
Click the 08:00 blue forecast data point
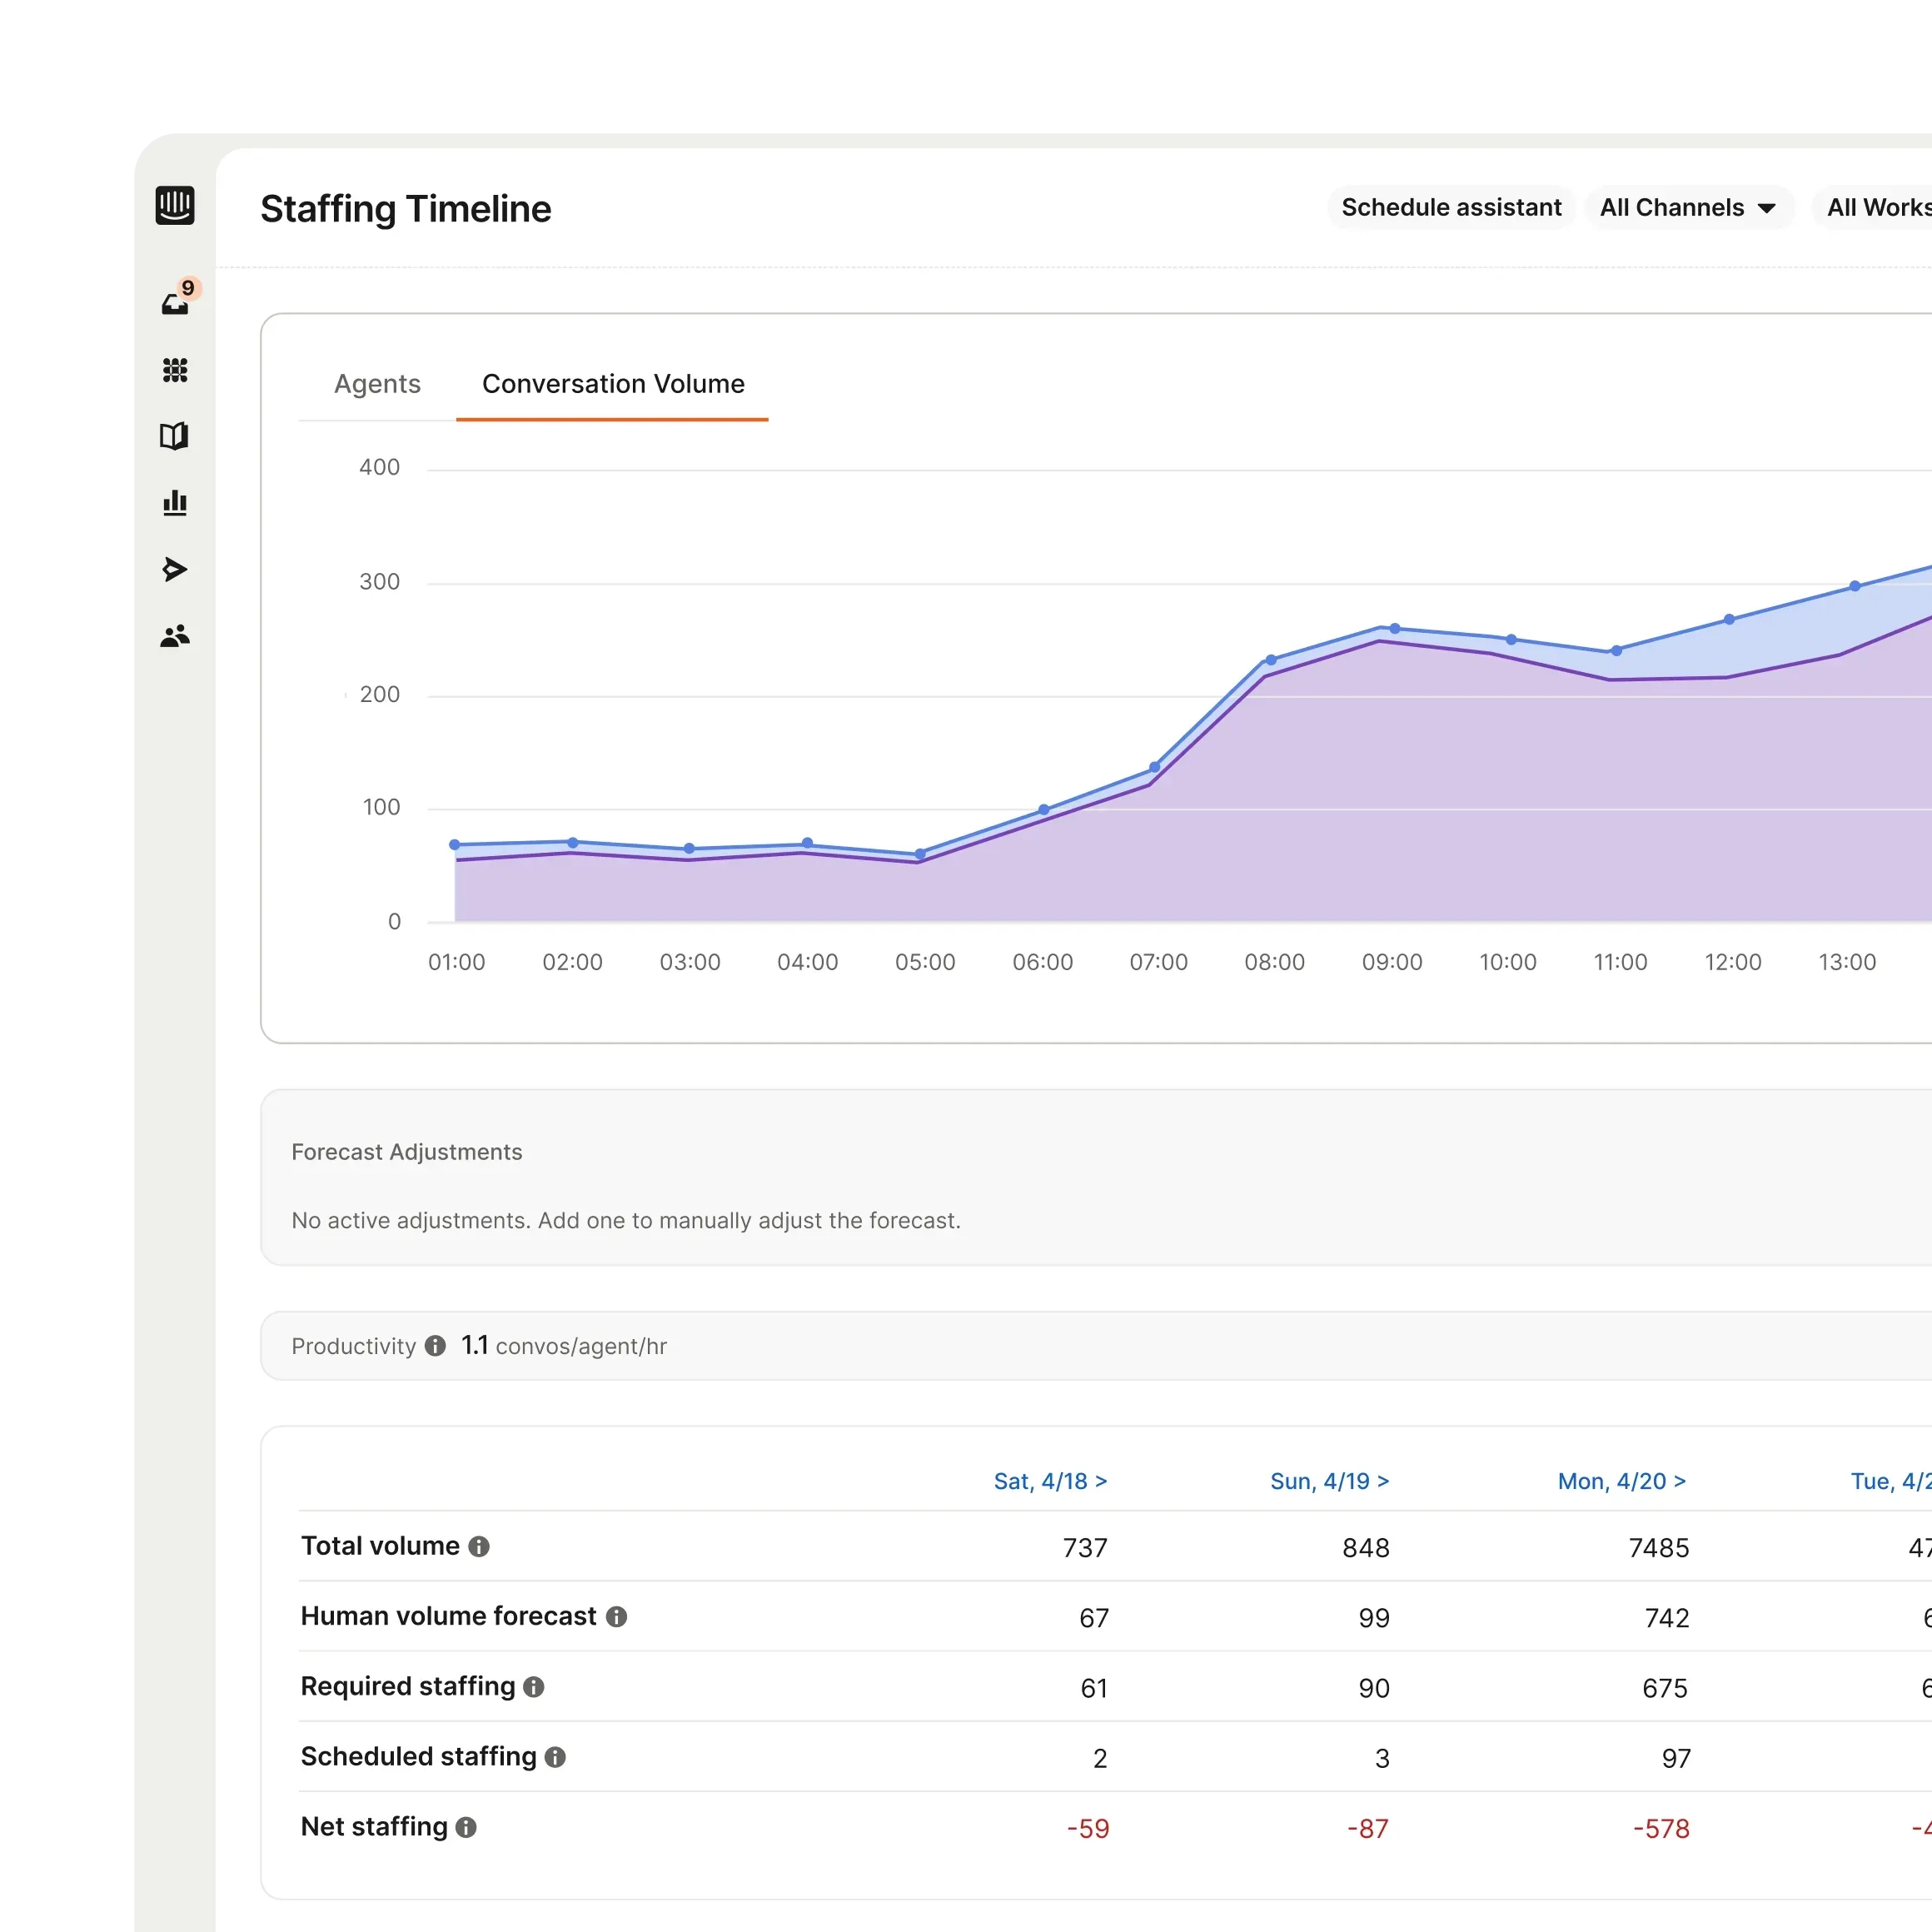click(x=1271, y=660)
